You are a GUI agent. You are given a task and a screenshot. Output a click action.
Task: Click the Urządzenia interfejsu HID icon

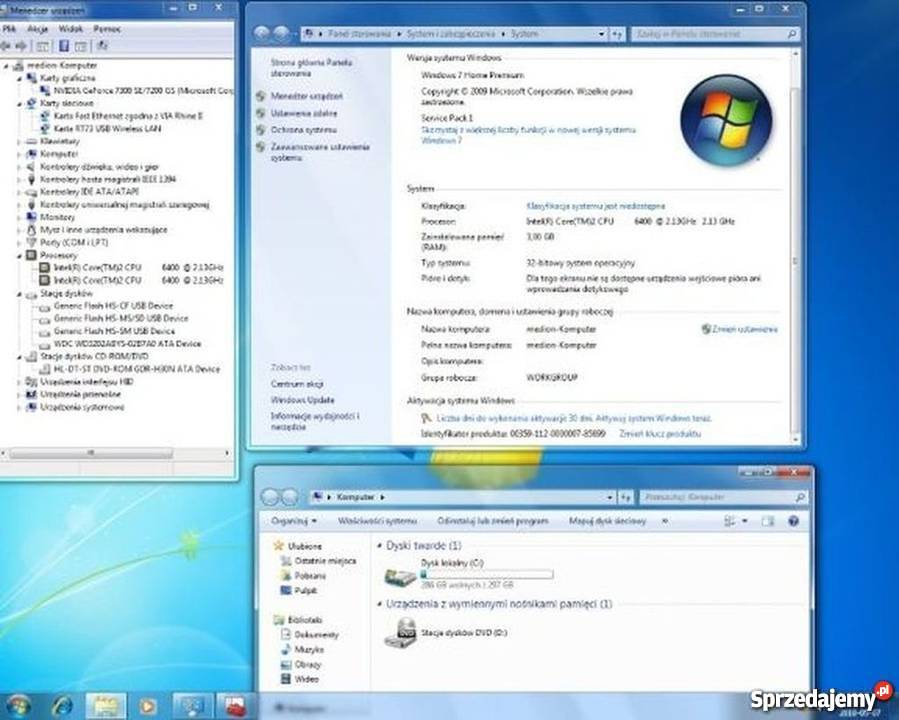coord(32,382)
